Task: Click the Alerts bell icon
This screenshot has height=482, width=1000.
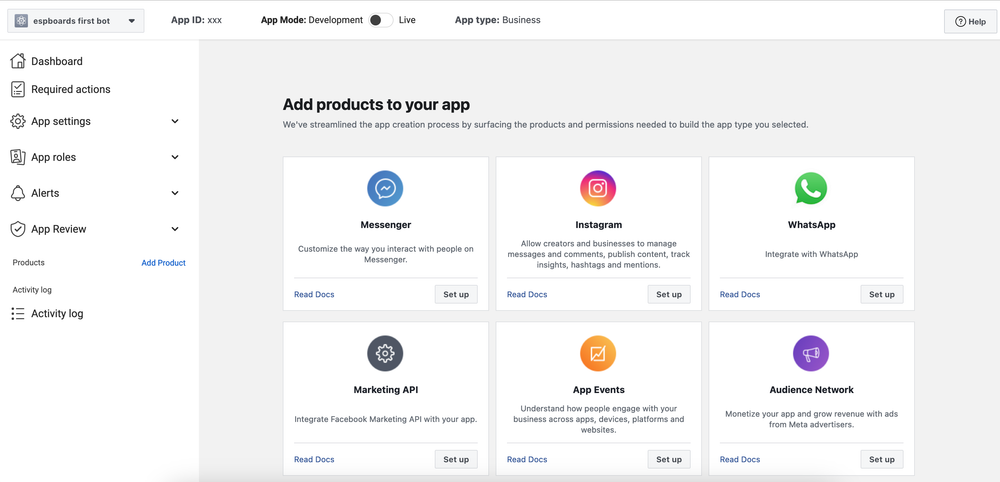Action: [x=18, y=193]
